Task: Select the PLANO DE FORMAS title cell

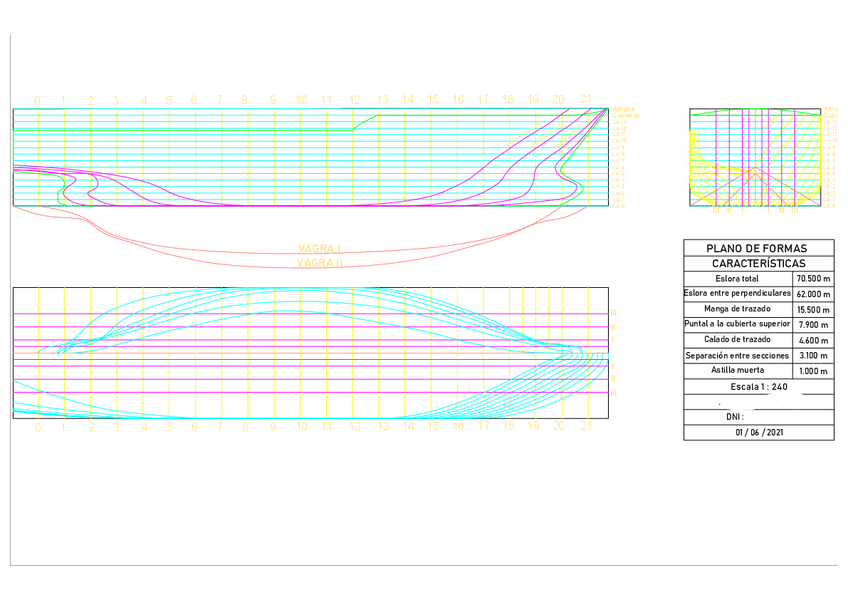Action: tap(758, 248)
